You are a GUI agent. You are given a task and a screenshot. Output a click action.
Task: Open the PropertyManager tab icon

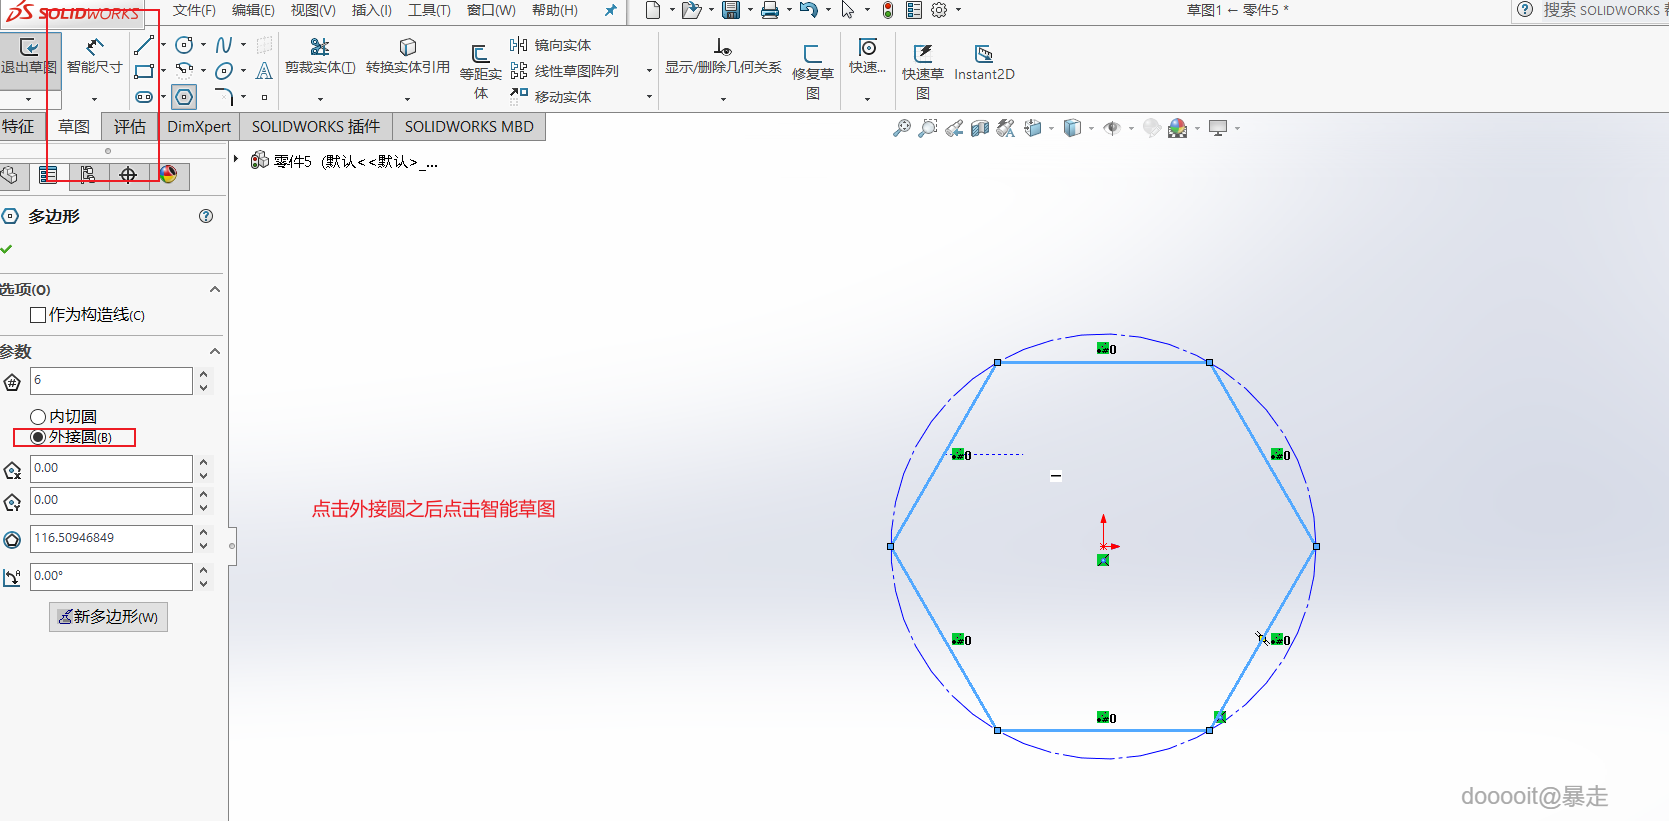[48, 175]
